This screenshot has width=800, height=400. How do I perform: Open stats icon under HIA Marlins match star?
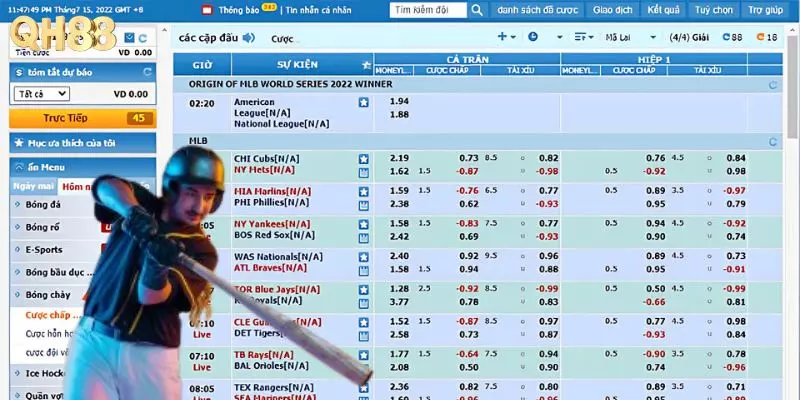click(x=364, y=203)
